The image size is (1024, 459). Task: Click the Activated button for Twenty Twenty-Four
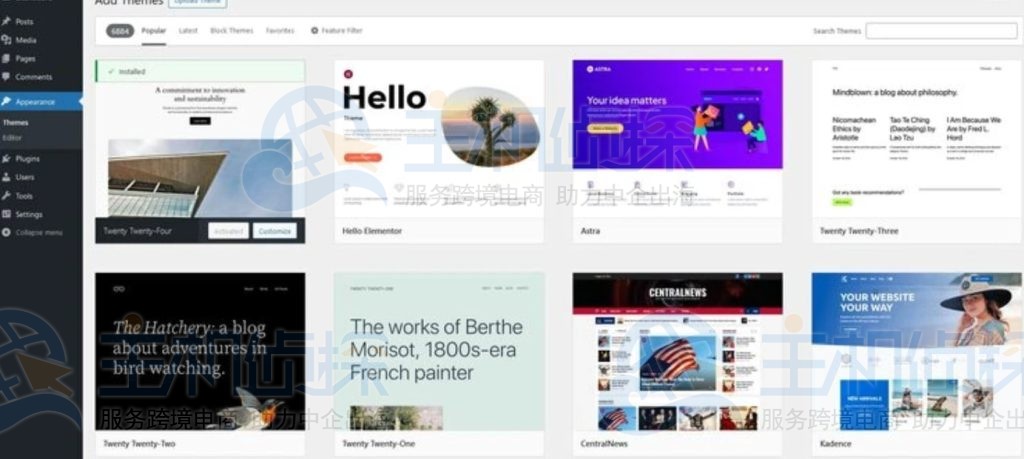coord(229,231)
